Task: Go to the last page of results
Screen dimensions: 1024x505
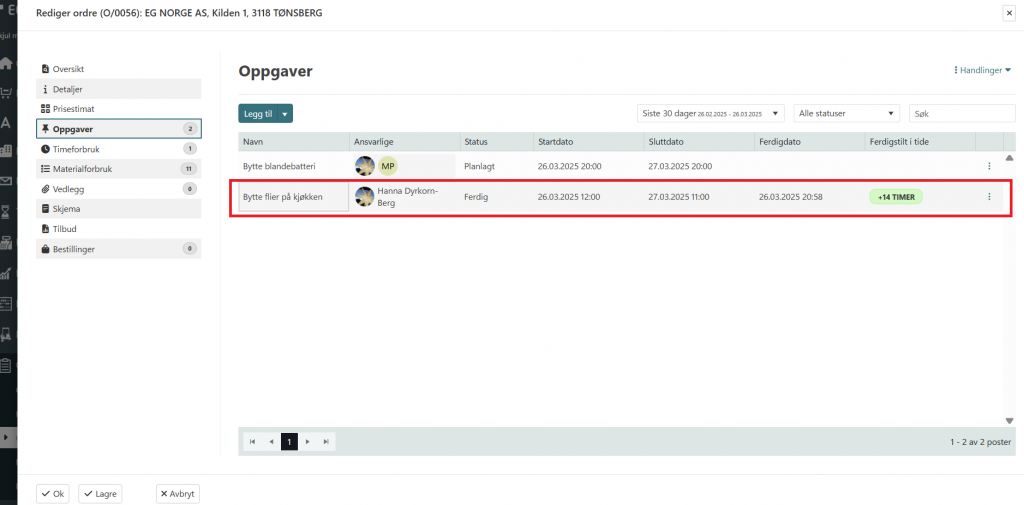Action: point(326,441)
